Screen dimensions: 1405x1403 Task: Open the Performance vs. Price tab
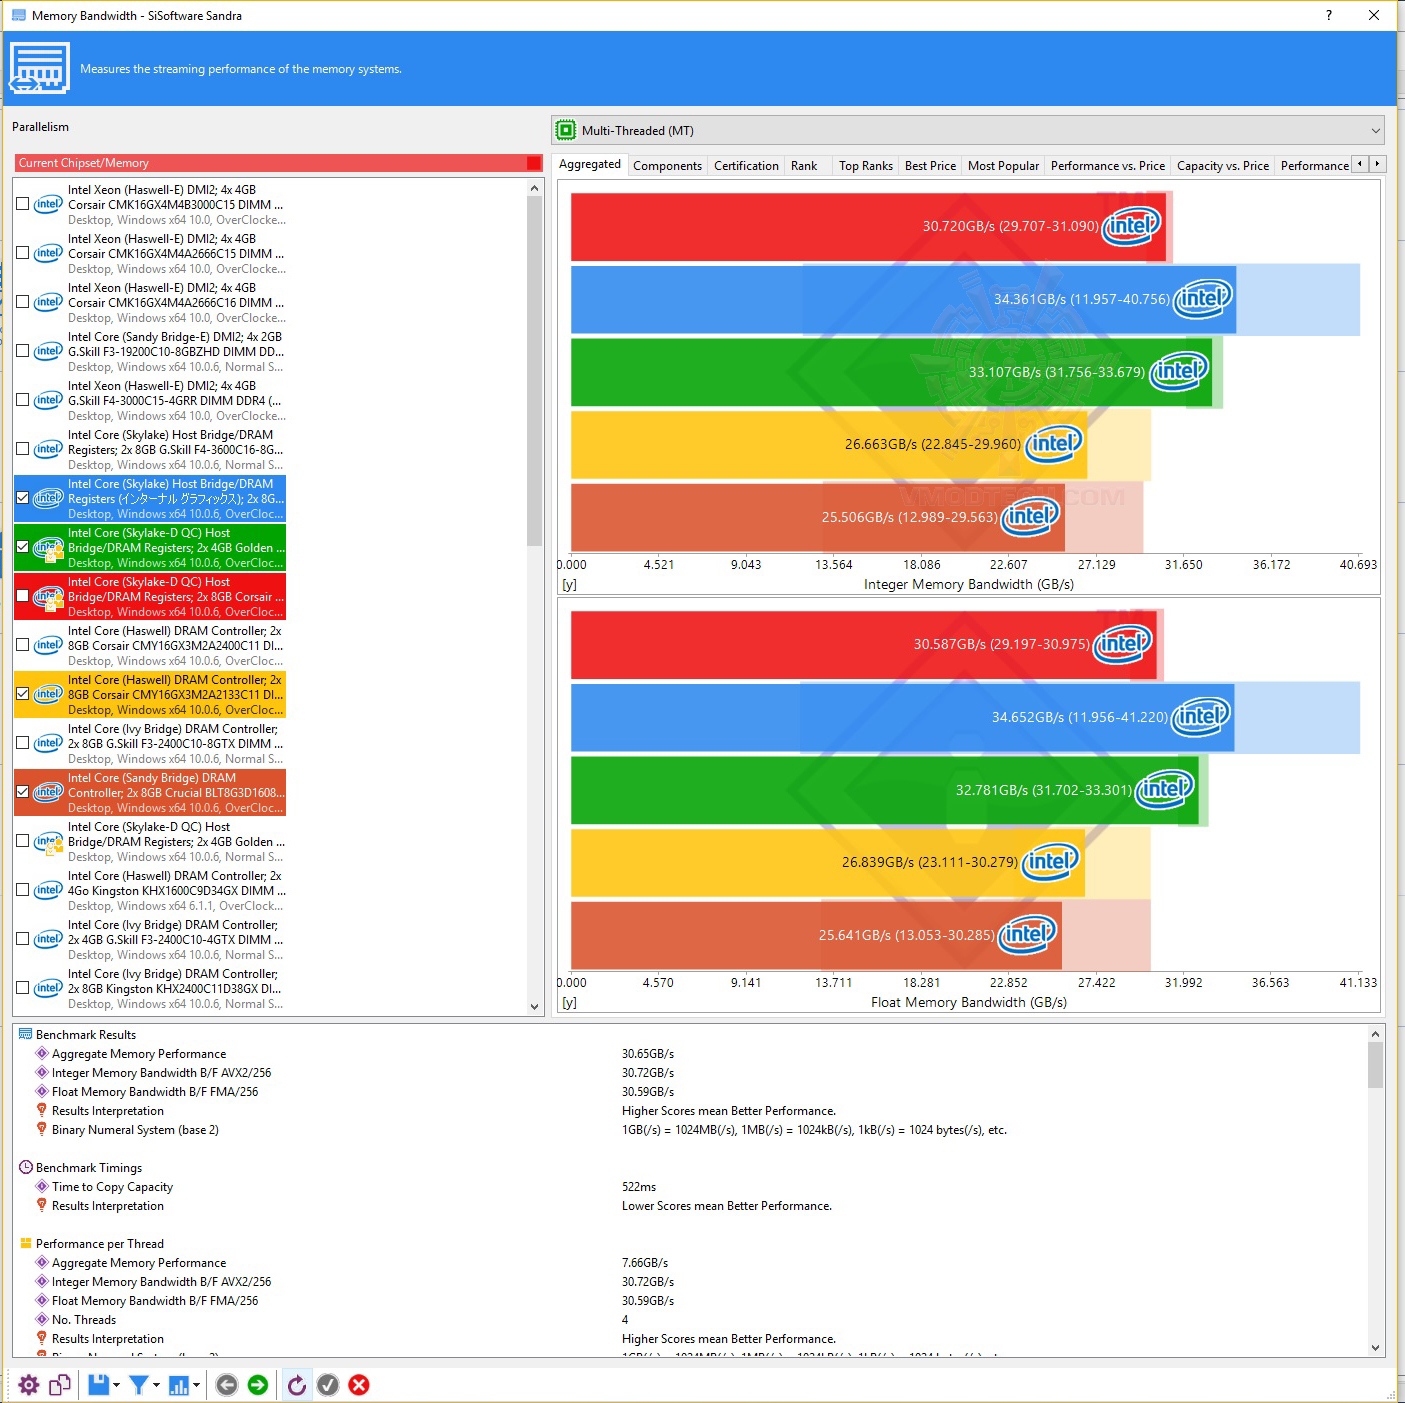tap(1107, 166)
